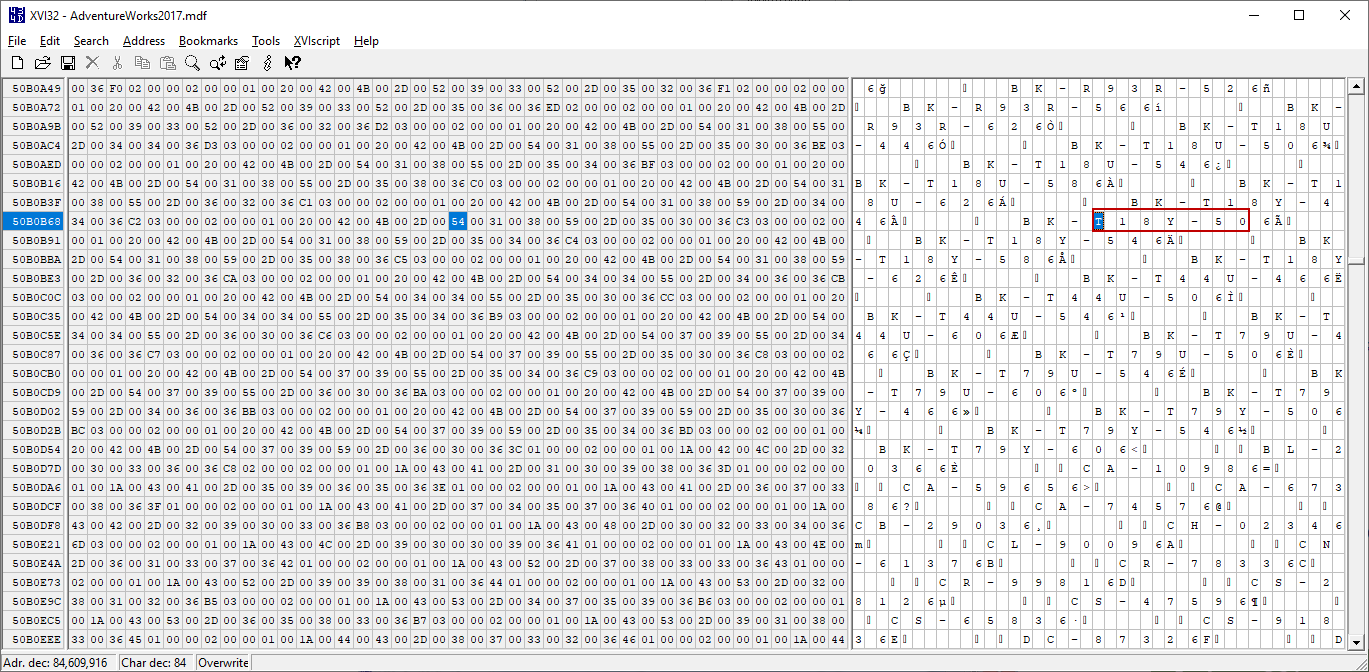This screenshot has height=672, width=1369.
Task: Click address row 50B0C35
Action: pyautogui.click(x=35, y=317)
